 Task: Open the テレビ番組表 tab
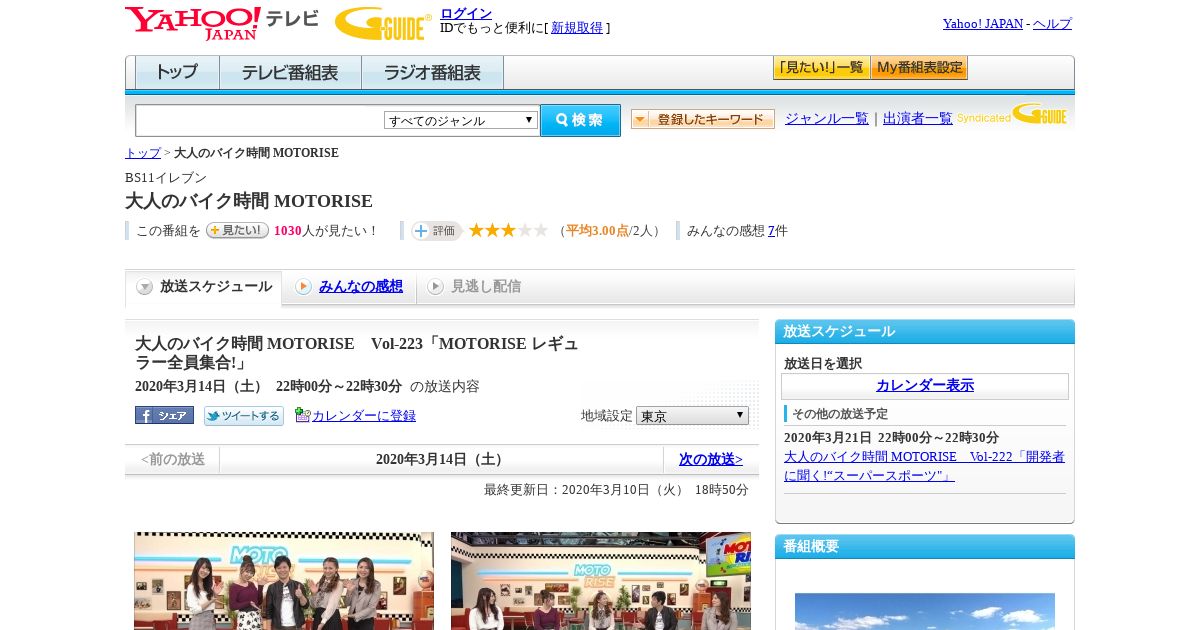click(x=290, y=72)
